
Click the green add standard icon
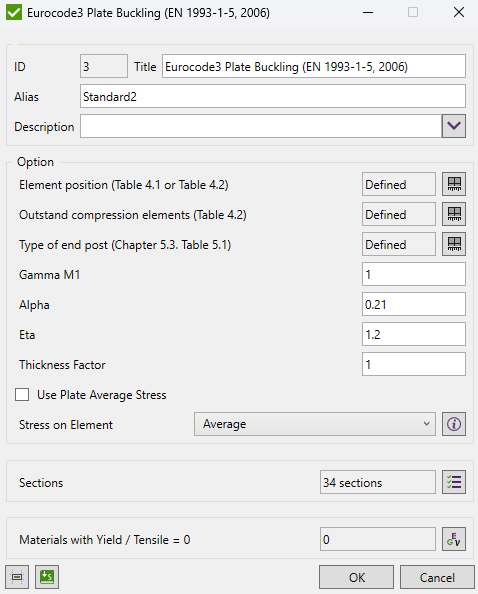47,577
